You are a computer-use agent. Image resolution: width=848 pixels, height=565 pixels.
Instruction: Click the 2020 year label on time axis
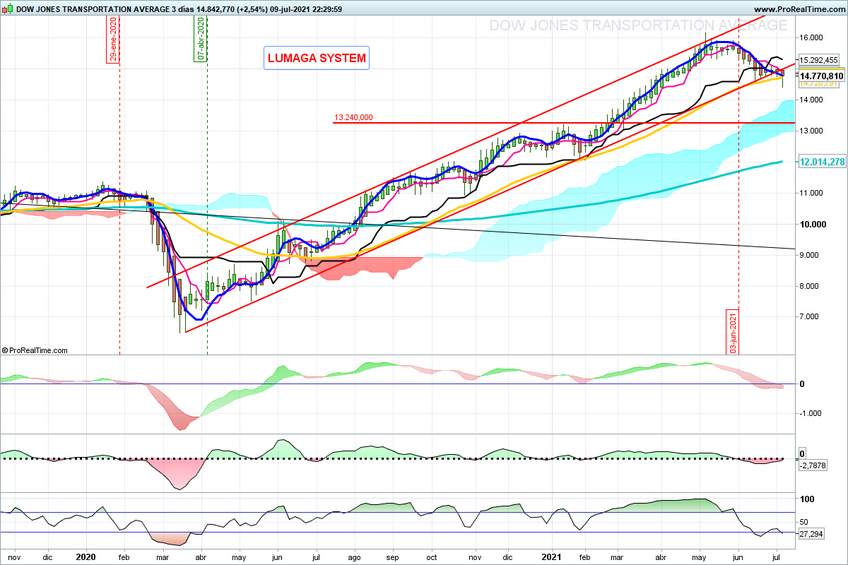[86, 557]
